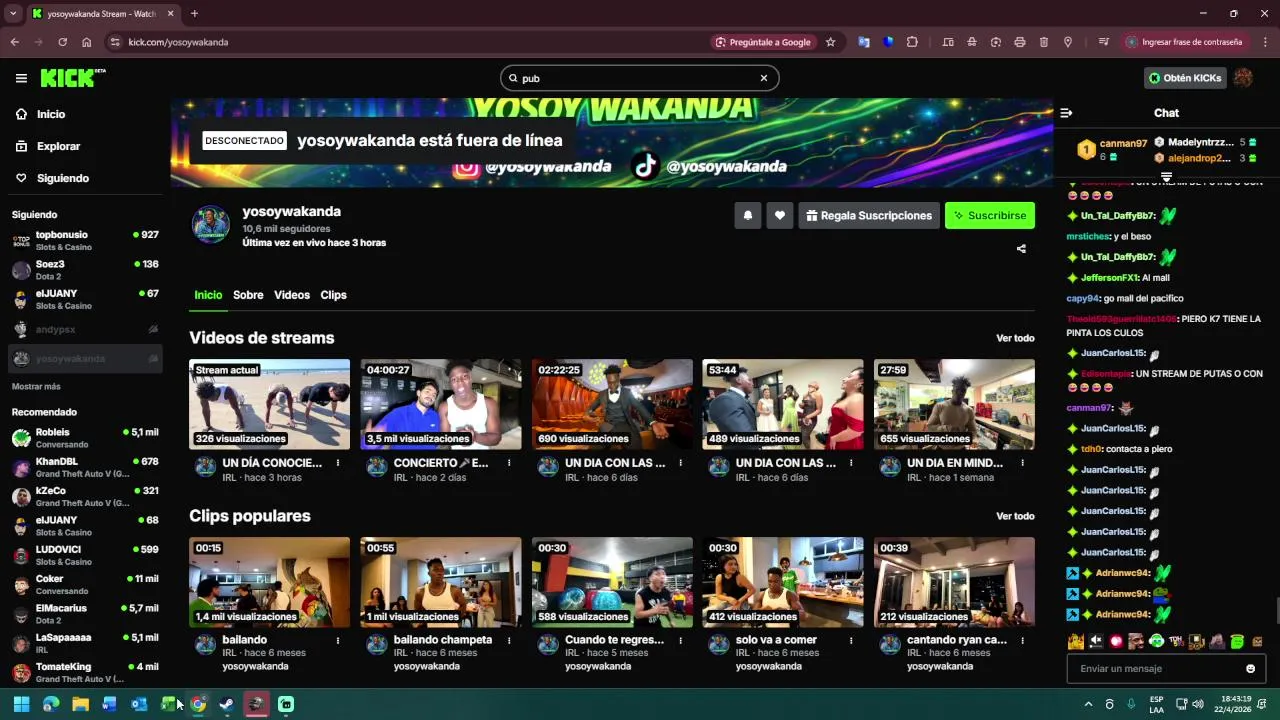This screenshot has height=720, width=1280.
Task: Open options menu for bailando champeta clip
Action: (x=509, y=640)
